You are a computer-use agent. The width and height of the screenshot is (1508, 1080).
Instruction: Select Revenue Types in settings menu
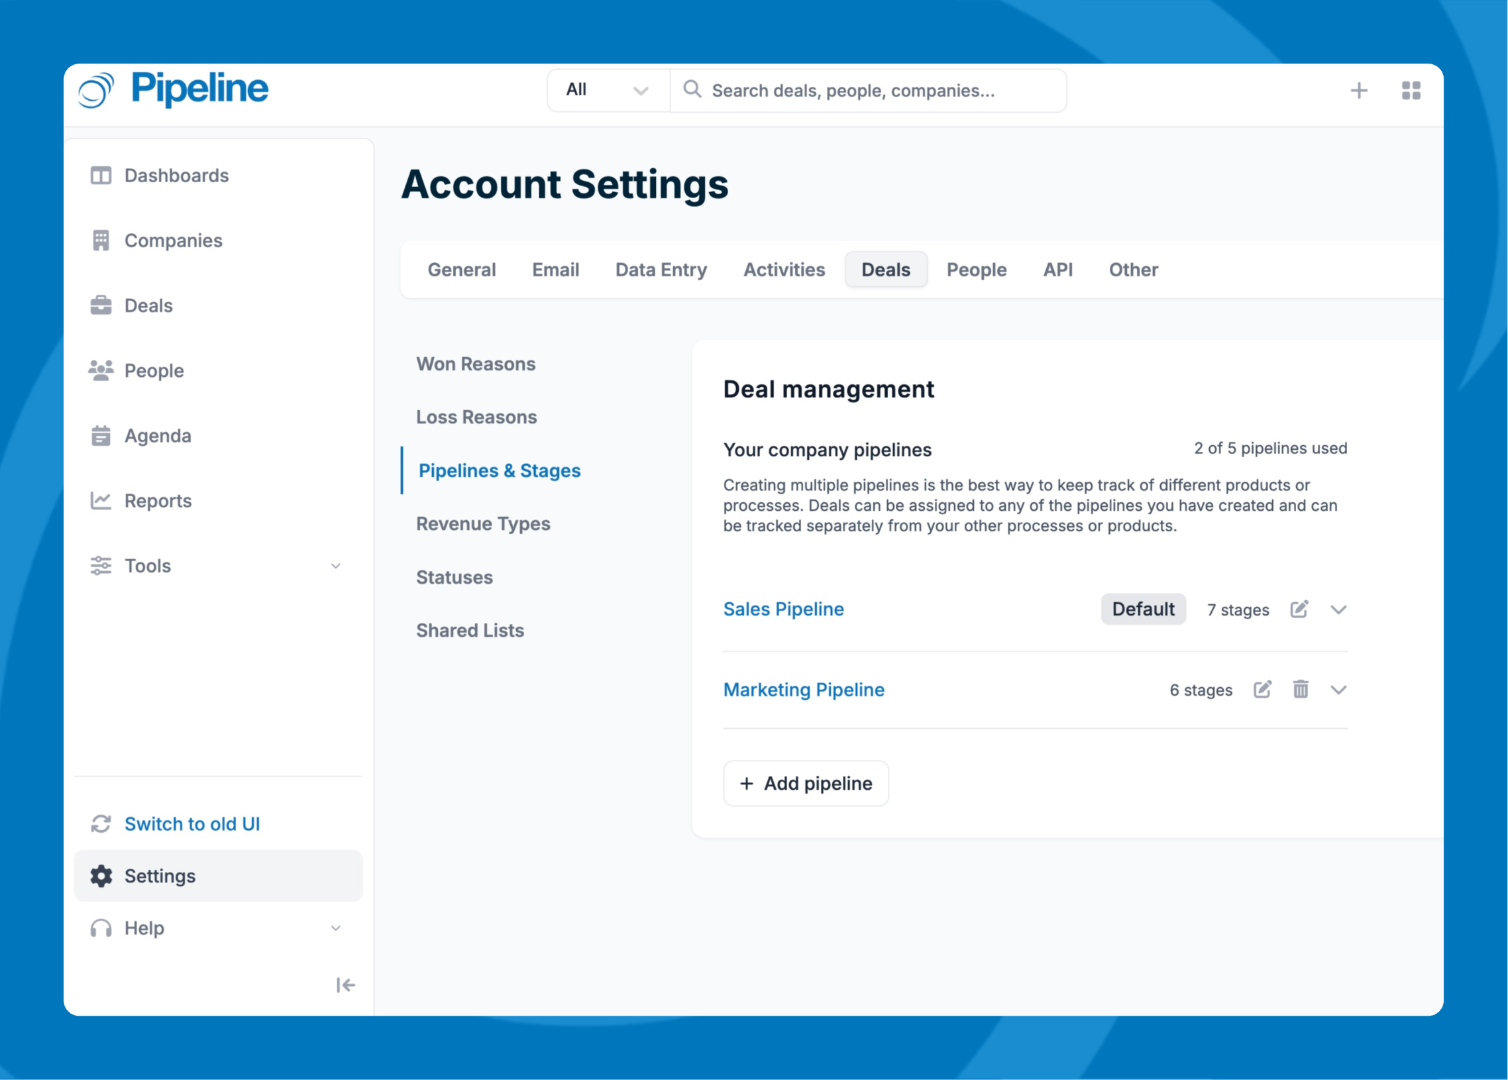tap(483, 524)
